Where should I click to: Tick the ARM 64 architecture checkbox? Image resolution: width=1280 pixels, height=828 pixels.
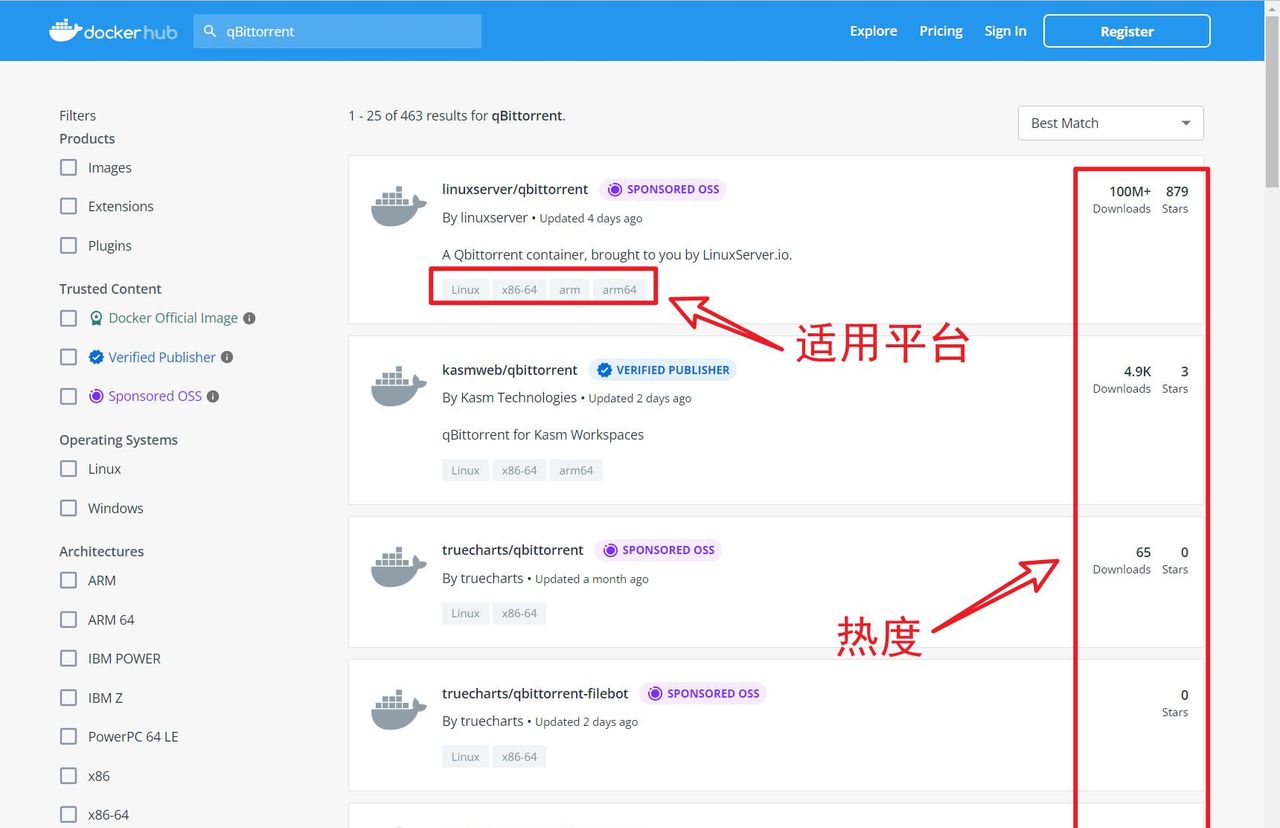pos(68,619)
